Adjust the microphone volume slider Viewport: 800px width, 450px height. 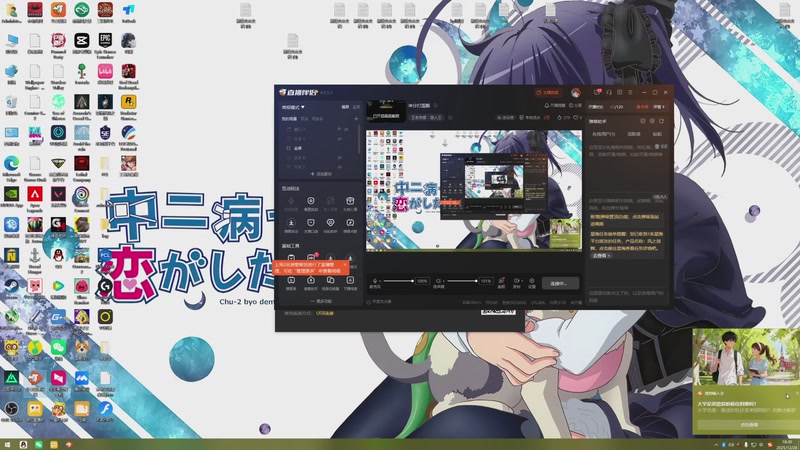pyautogui.click(x=398, y=281)
